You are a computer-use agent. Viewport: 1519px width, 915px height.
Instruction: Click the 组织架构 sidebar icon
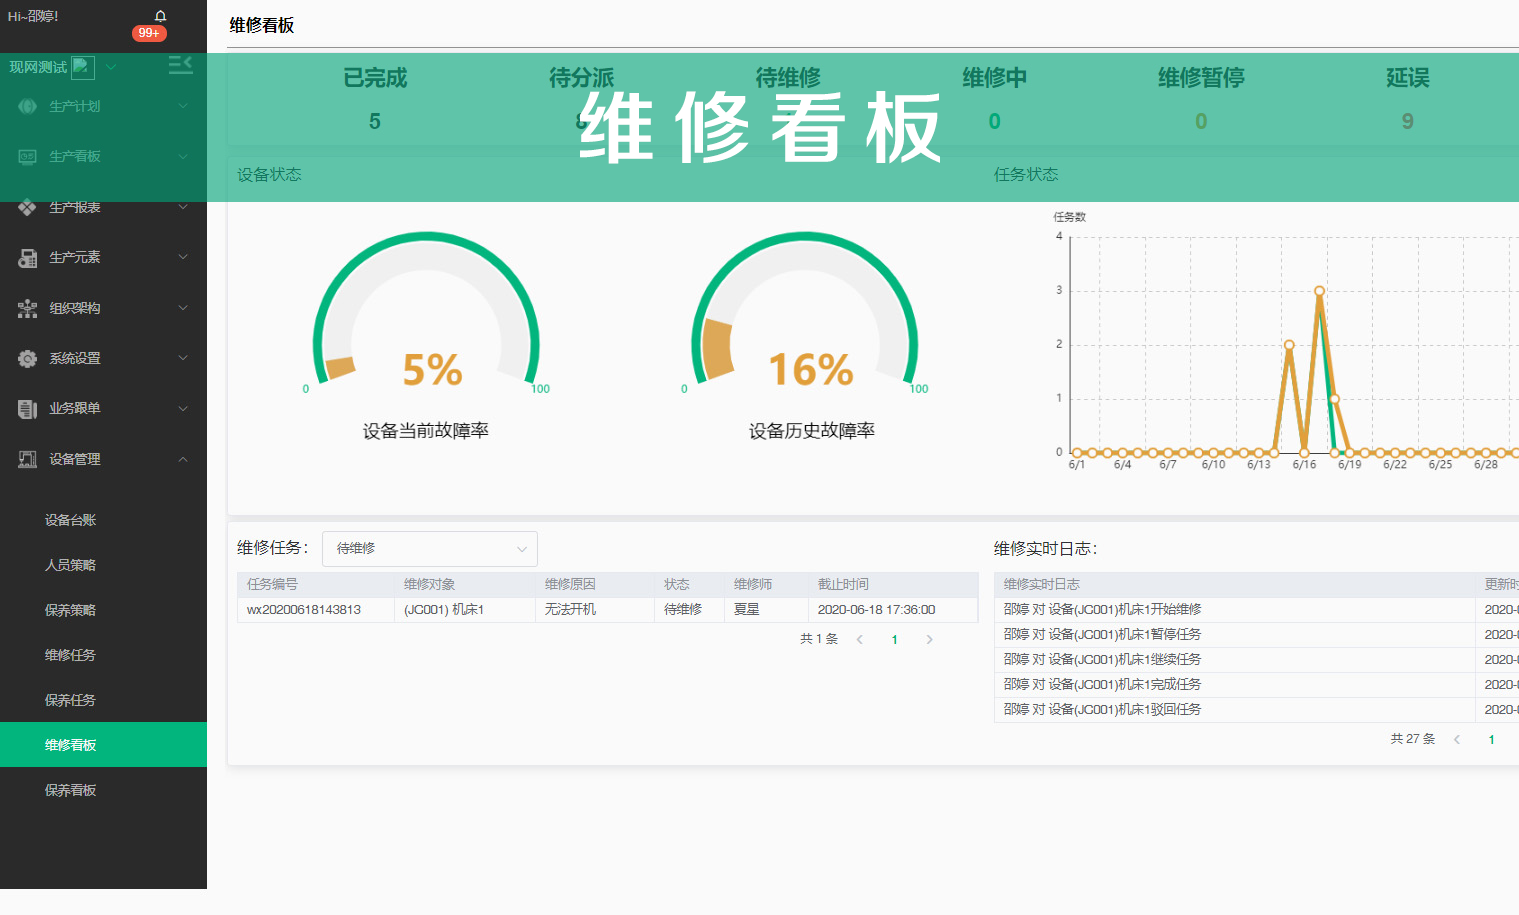tap(27, 309)
